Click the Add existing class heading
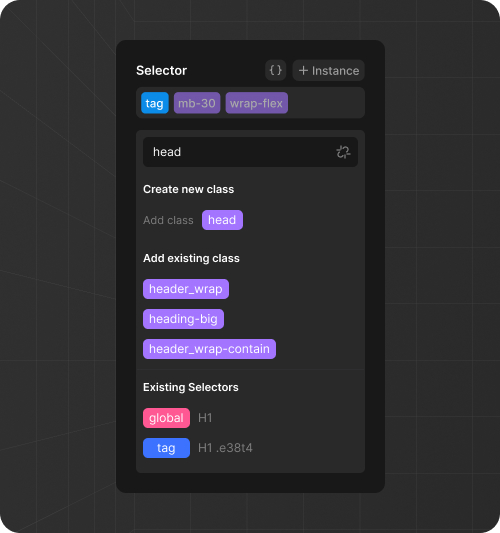Viewport: 500px width, 533px height. tap(191, 258)
